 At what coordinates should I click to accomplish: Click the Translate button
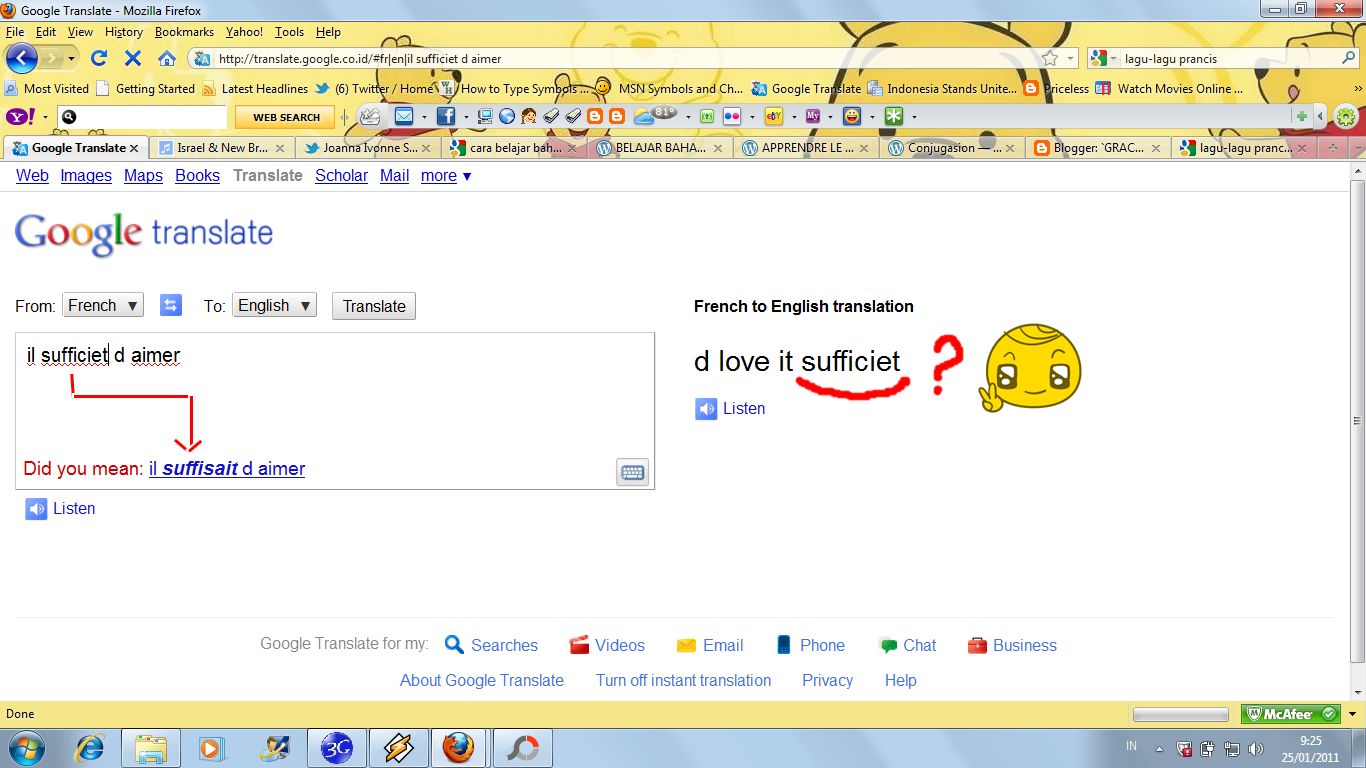click(374, 306)
